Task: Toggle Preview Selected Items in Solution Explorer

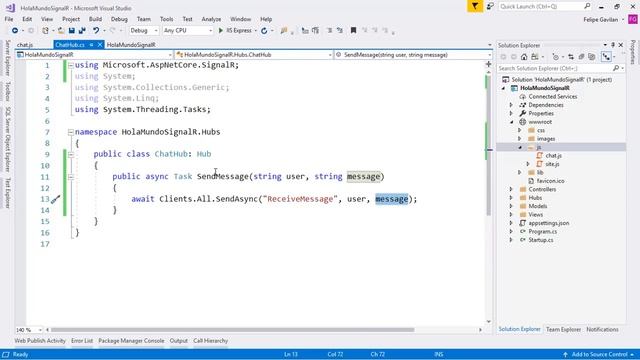Action: point(607,57)
